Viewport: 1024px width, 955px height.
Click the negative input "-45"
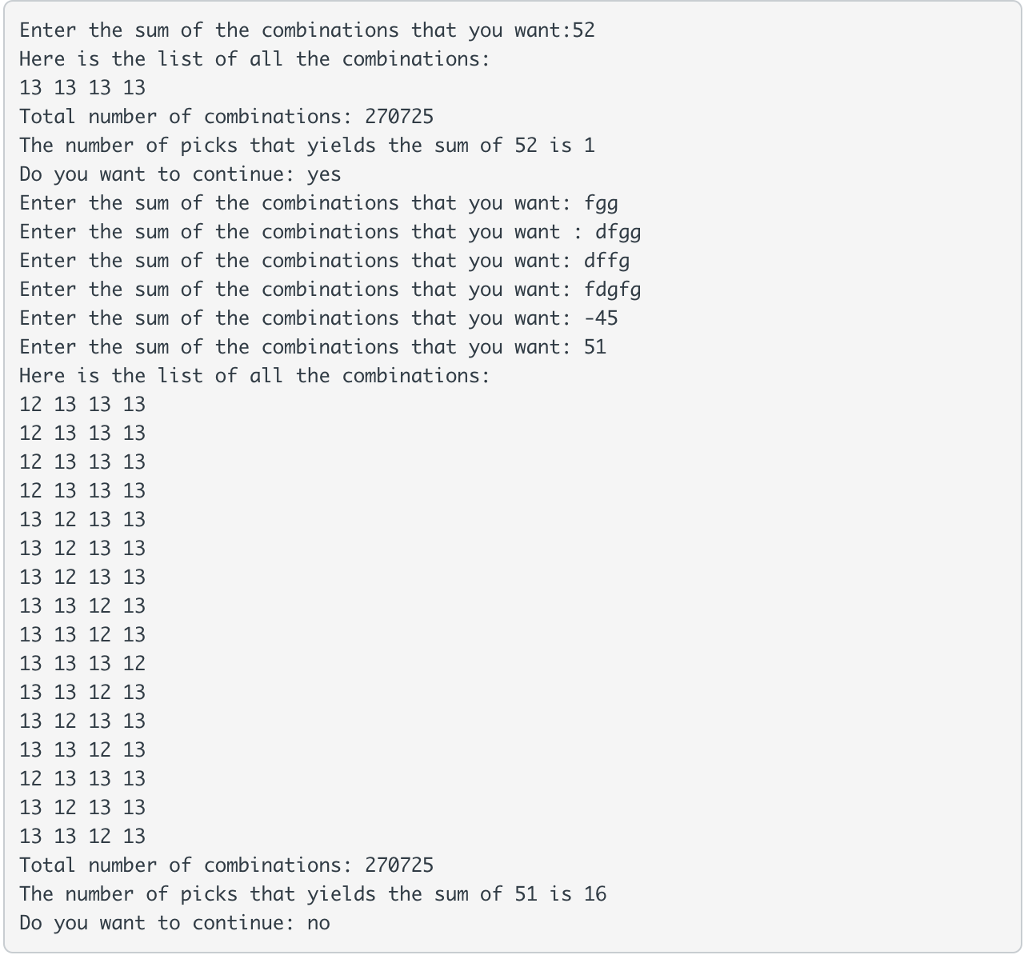pyautogui.click(x=601, y=319)
